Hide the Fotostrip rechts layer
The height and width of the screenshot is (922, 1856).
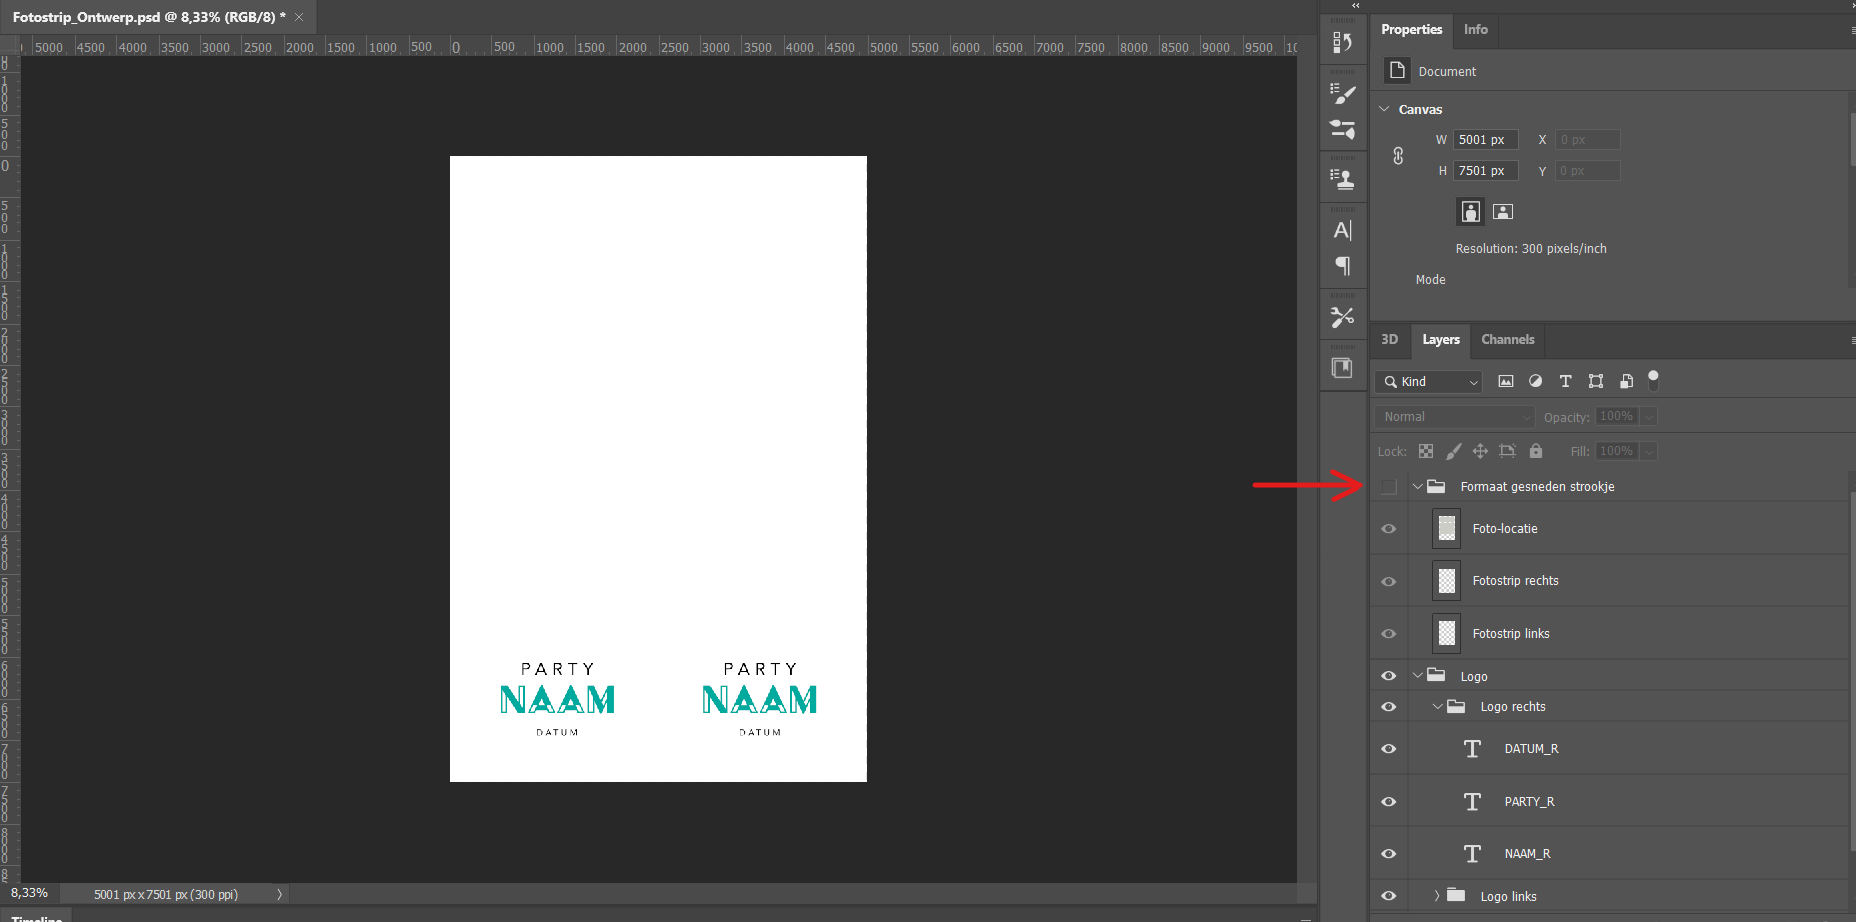1389,581
